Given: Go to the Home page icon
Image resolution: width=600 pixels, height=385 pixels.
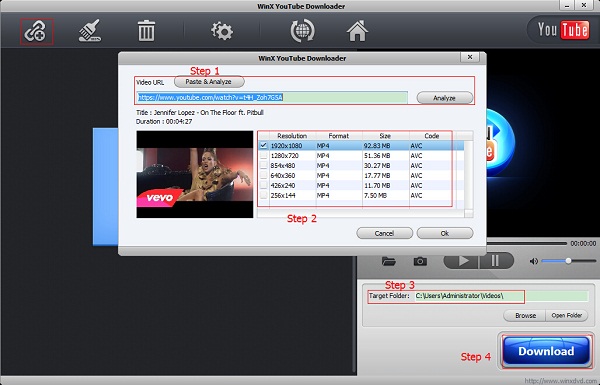Looking at the screenshot, I should click(x=357, y=31).
